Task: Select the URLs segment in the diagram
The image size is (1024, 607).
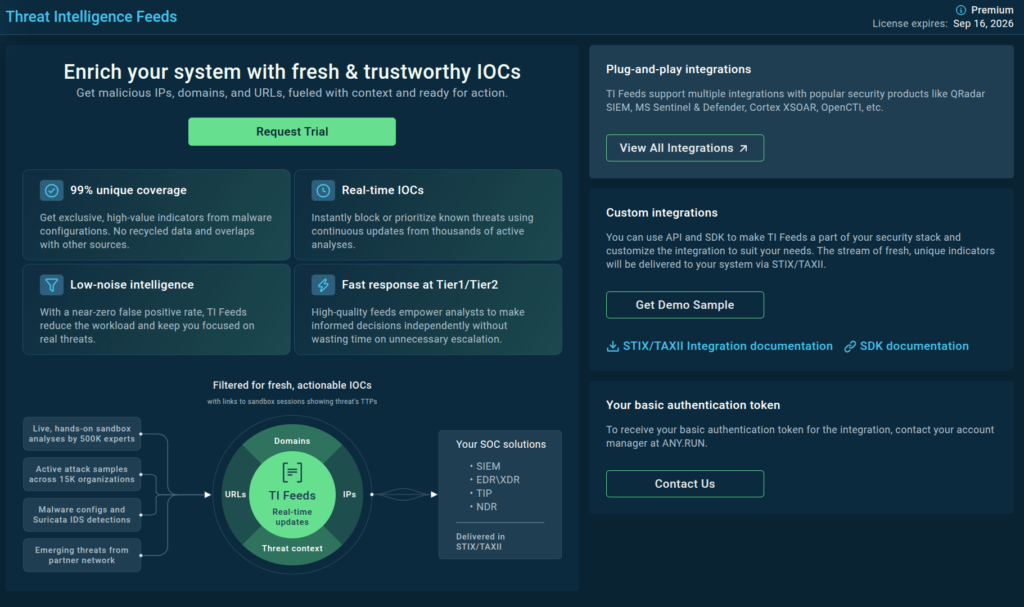Action: pyautogui.click(x=236, y=494)
